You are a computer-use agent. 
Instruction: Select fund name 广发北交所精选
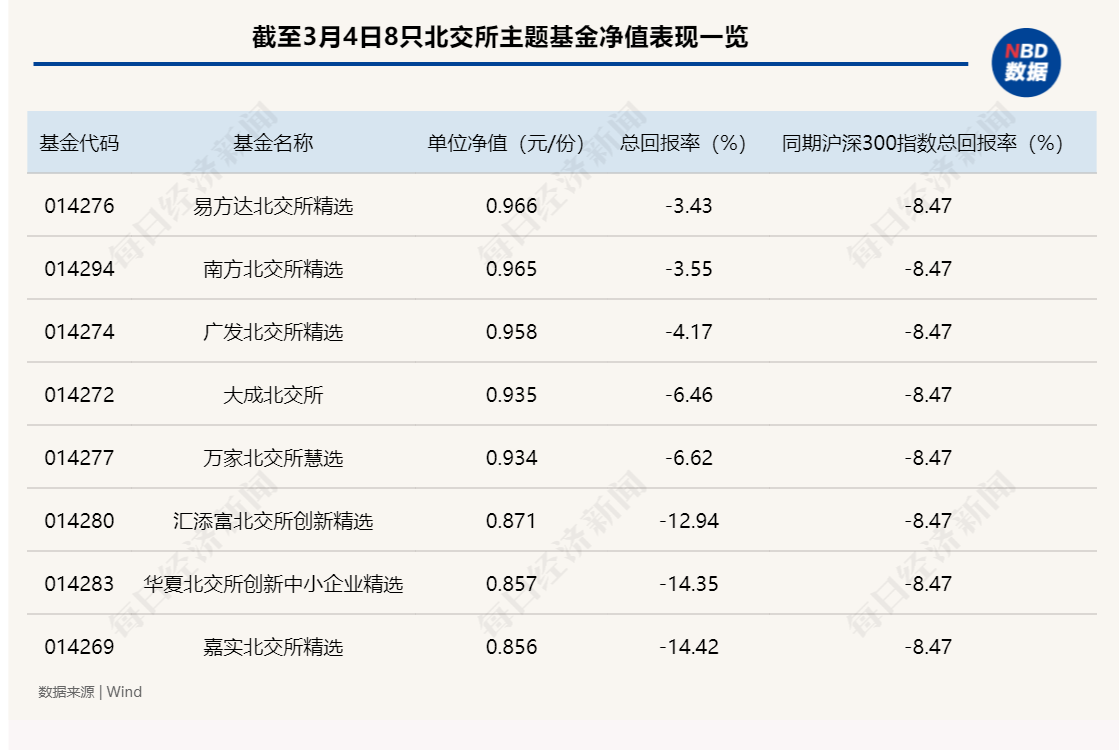[273, 332]
